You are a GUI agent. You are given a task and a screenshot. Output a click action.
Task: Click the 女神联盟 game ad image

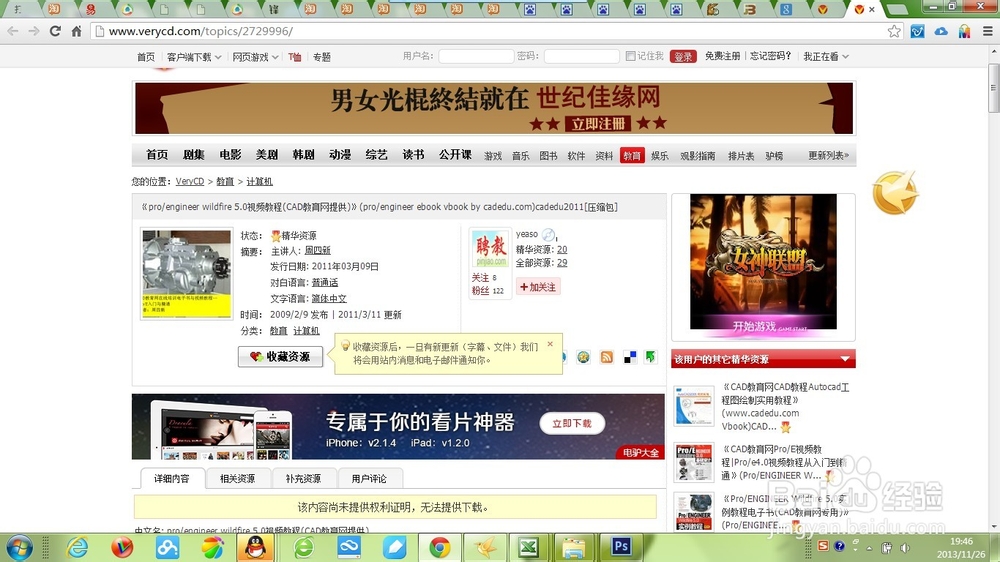tap(763, 262)
